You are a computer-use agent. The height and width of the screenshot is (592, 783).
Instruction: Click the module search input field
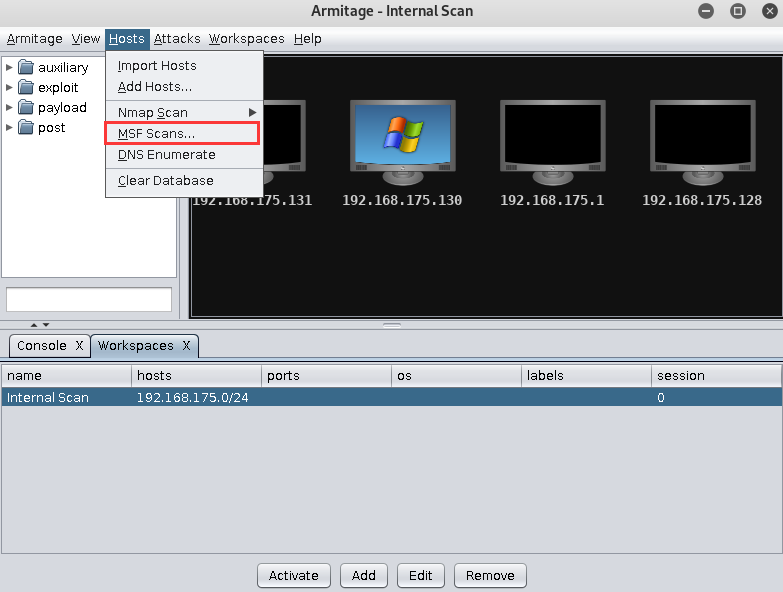point(89,299)
